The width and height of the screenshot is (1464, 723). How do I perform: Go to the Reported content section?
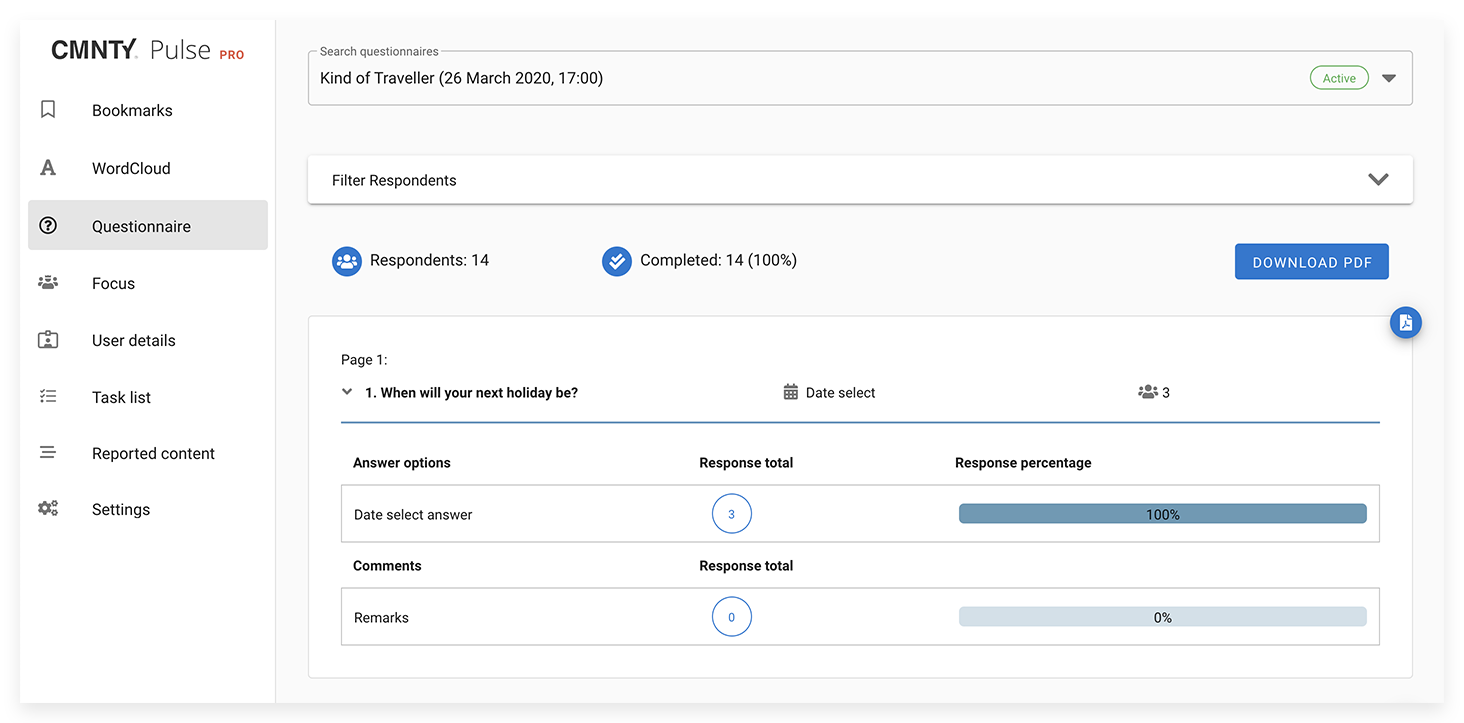pyautogui.click(x=153, y=453)
